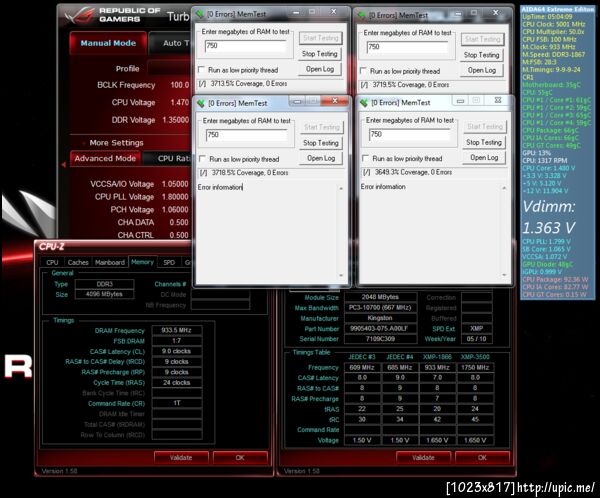Stop Testing in 3649.3% coverage MemTest

484,142
